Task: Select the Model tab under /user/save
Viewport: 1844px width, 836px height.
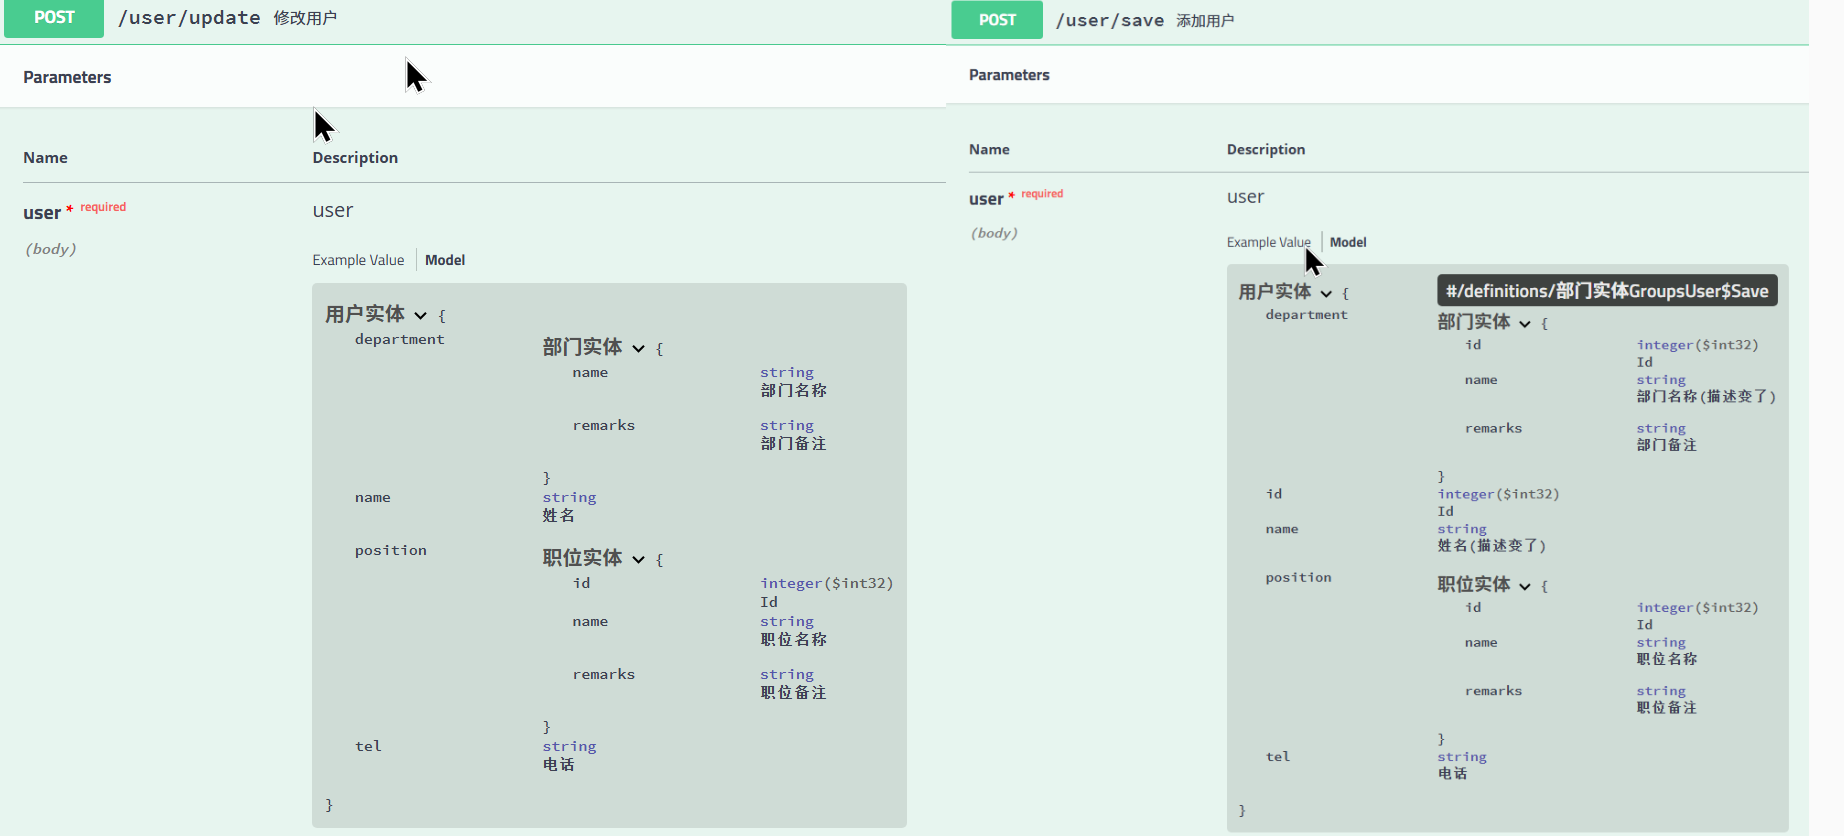Action: coord(1348,242)
